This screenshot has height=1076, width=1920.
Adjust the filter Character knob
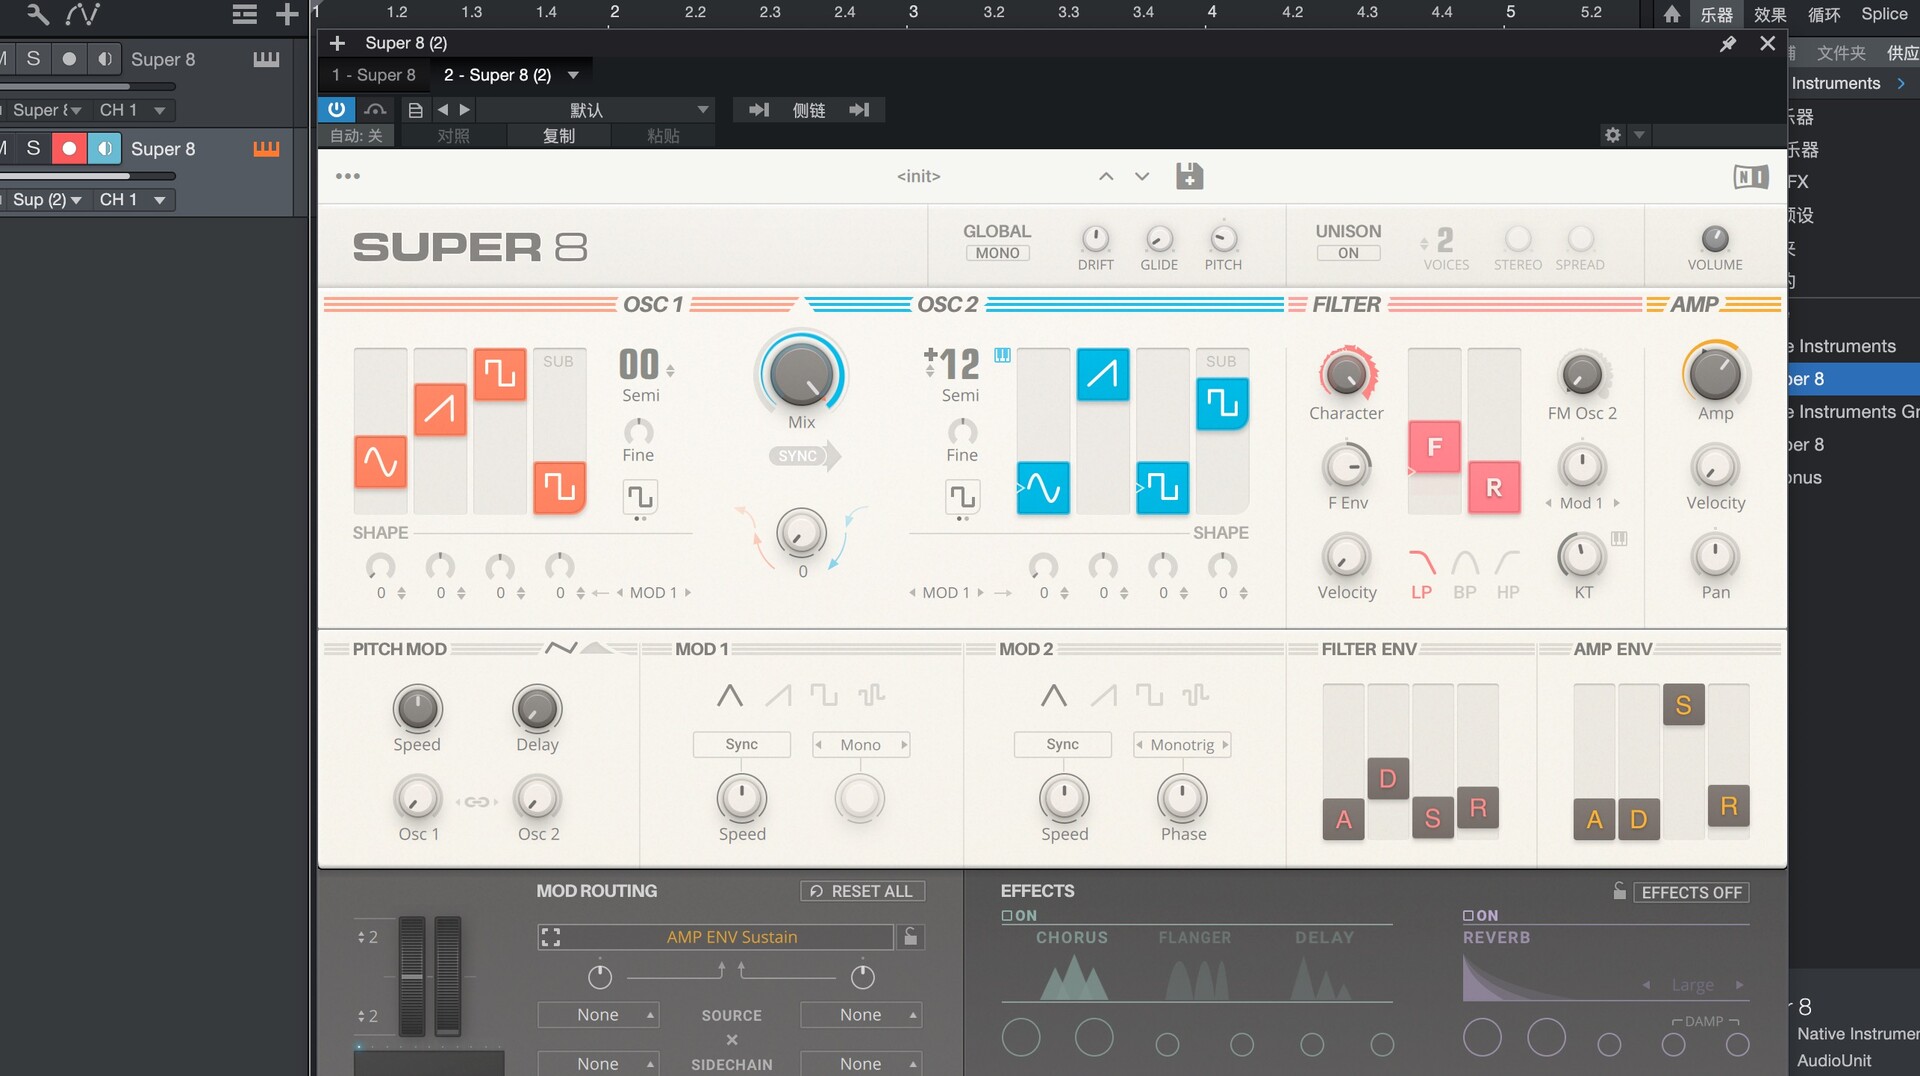1346,375
